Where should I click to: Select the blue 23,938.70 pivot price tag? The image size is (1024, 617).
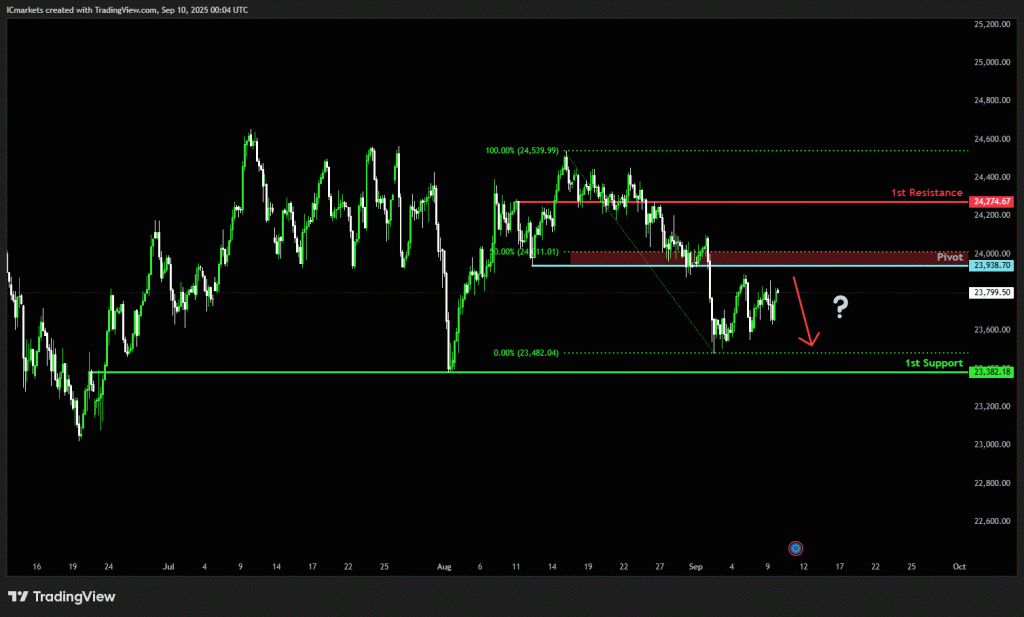pos(991,265)
